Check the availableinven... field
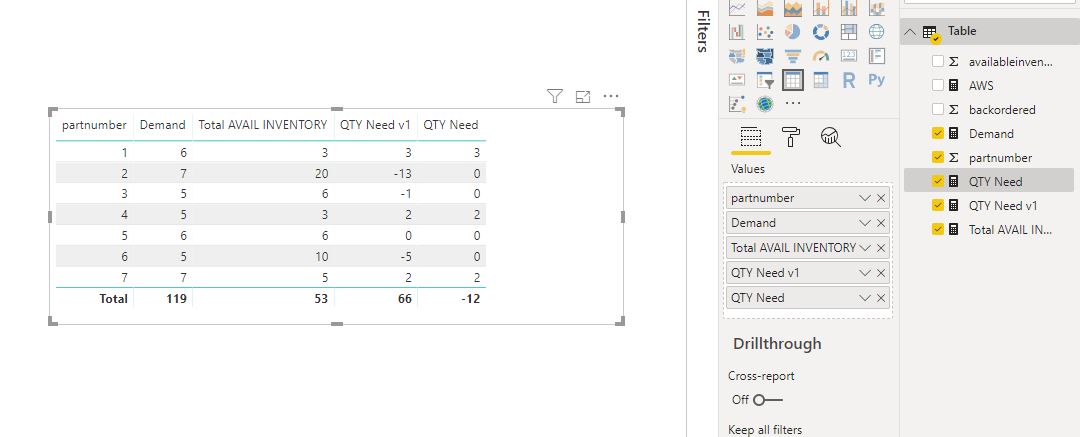Screen dimensions: 1080x437 tap(937, 61)
